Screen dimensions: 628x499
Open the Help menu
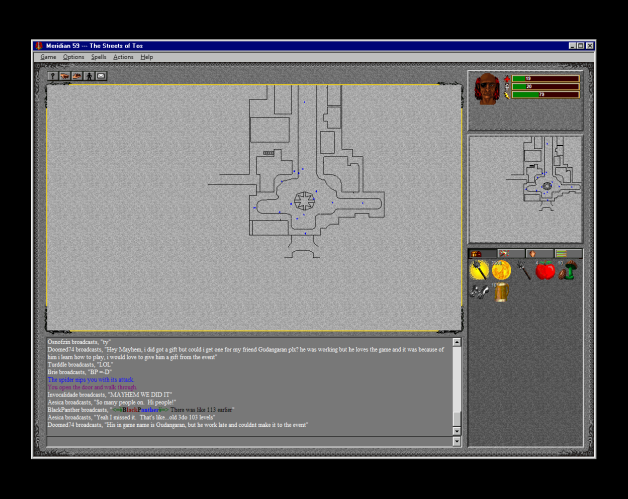pyautogui.click(x=147, y=57)
